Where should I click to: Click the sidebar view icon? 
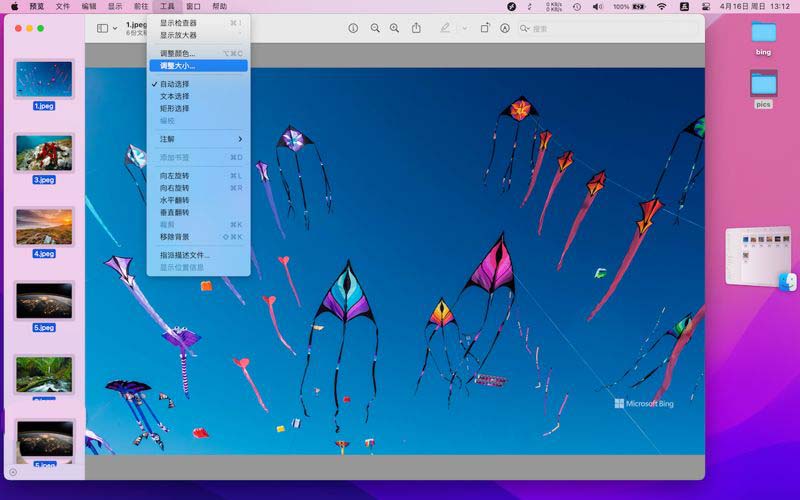[x=102, y=28]
